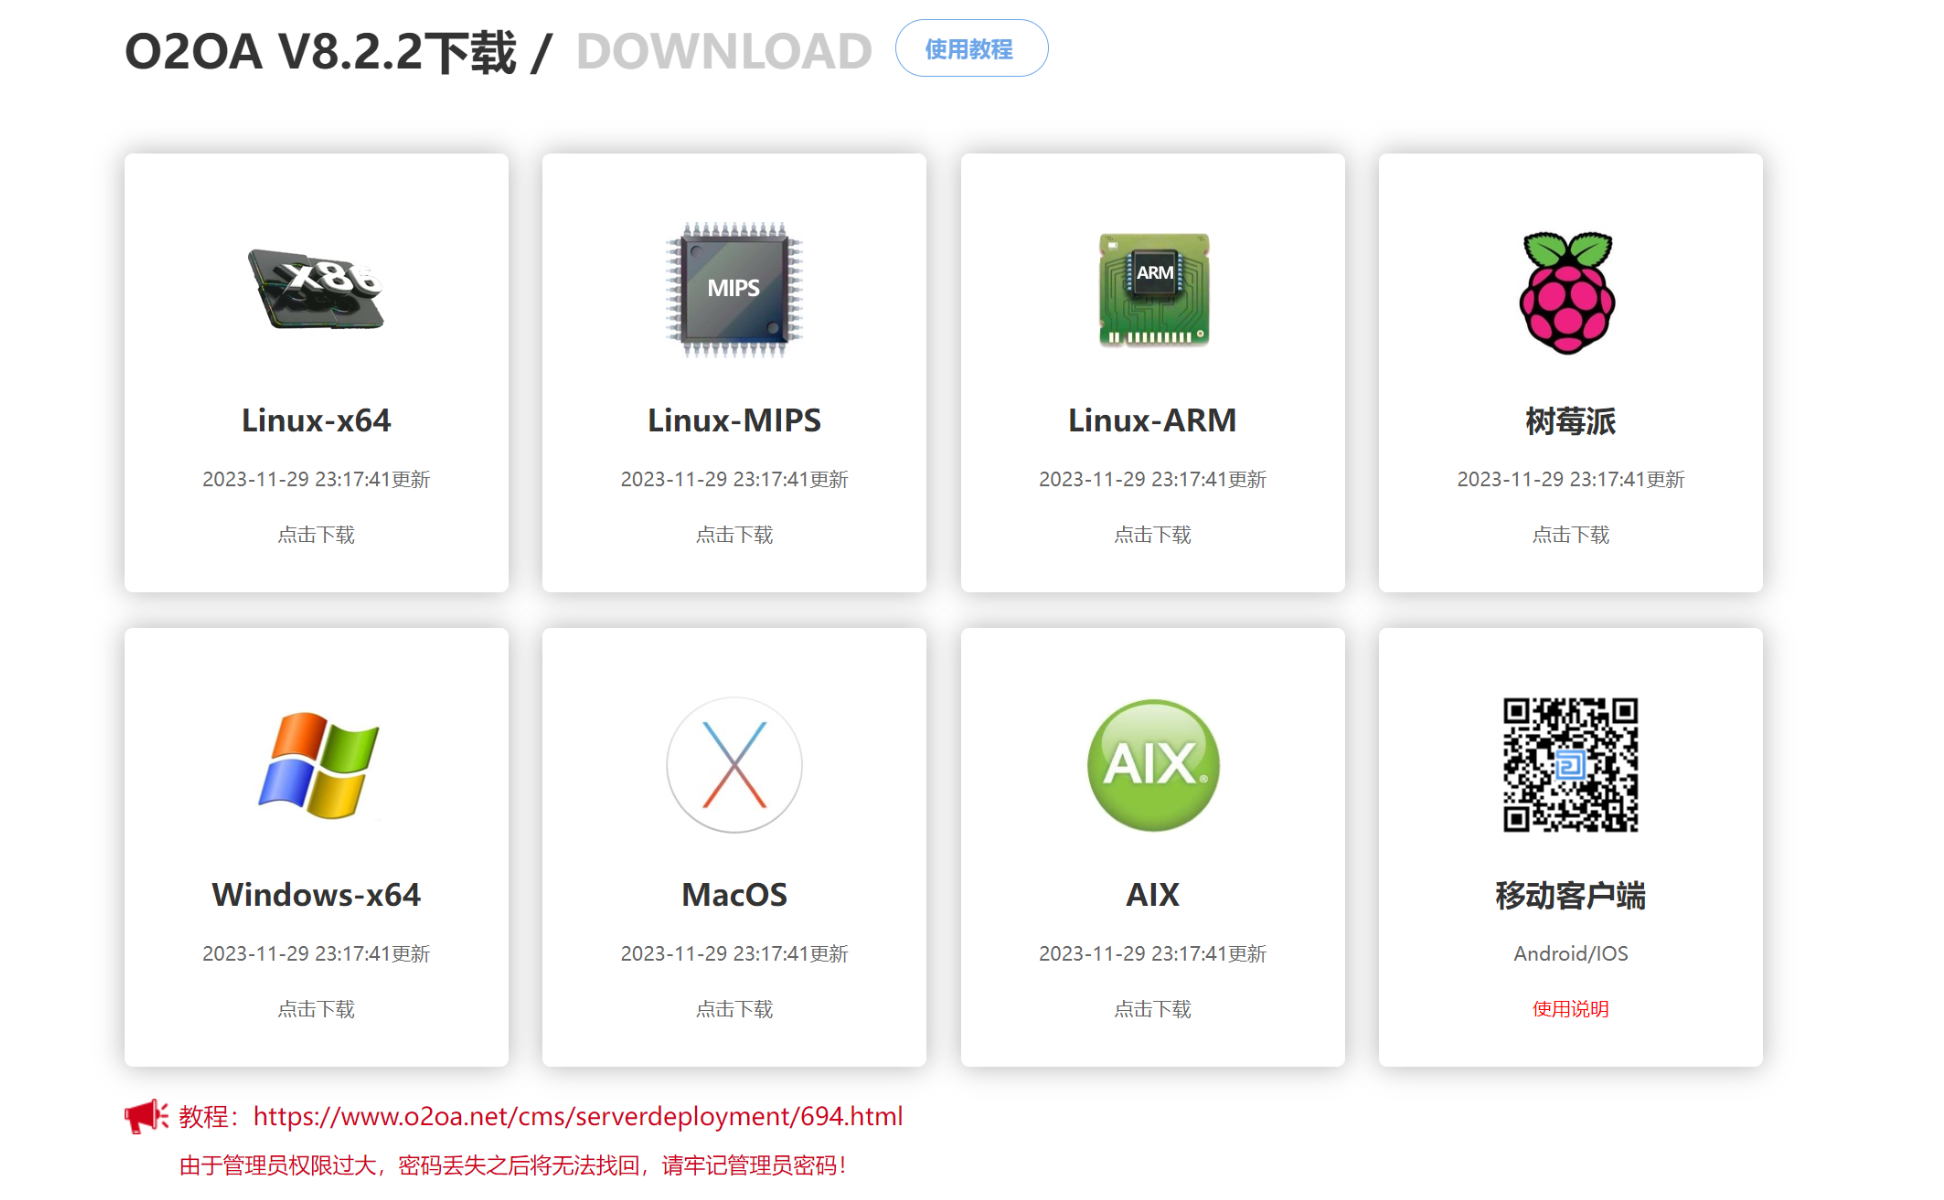
Task: Click 点击下载 under AIX
Action: tap(1153, 1009)
